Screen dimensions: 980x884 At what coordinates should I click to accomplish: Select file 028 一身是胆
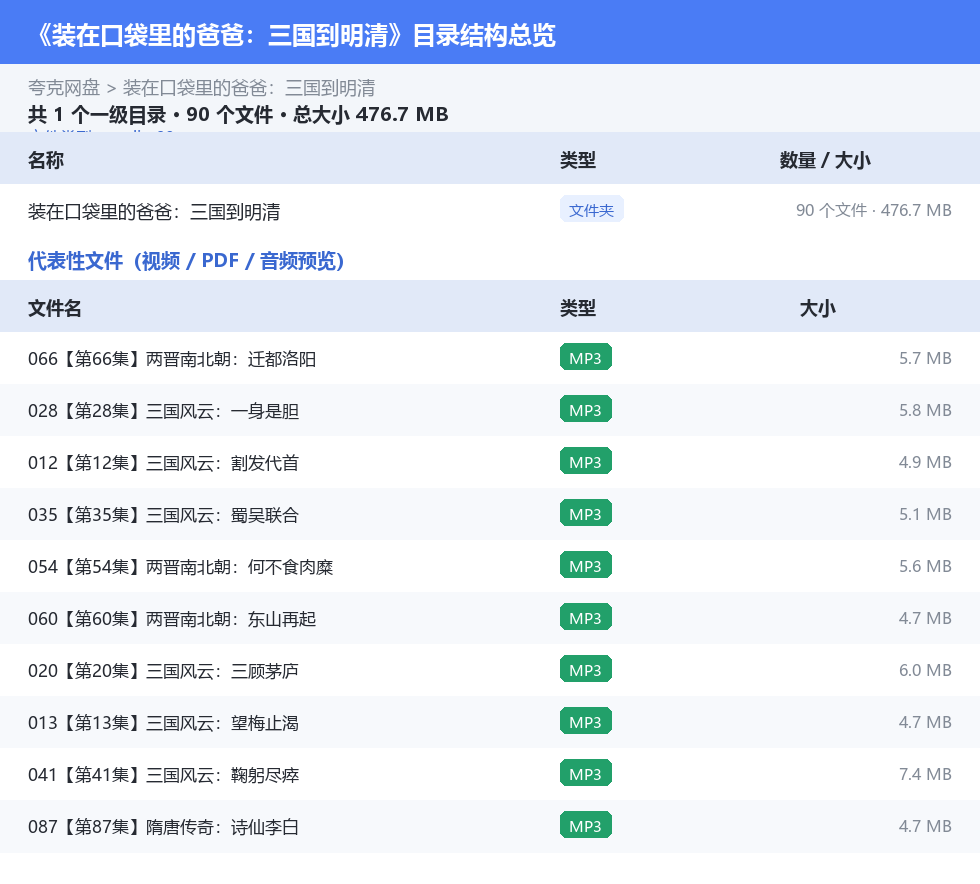click(x=490, y=410)
